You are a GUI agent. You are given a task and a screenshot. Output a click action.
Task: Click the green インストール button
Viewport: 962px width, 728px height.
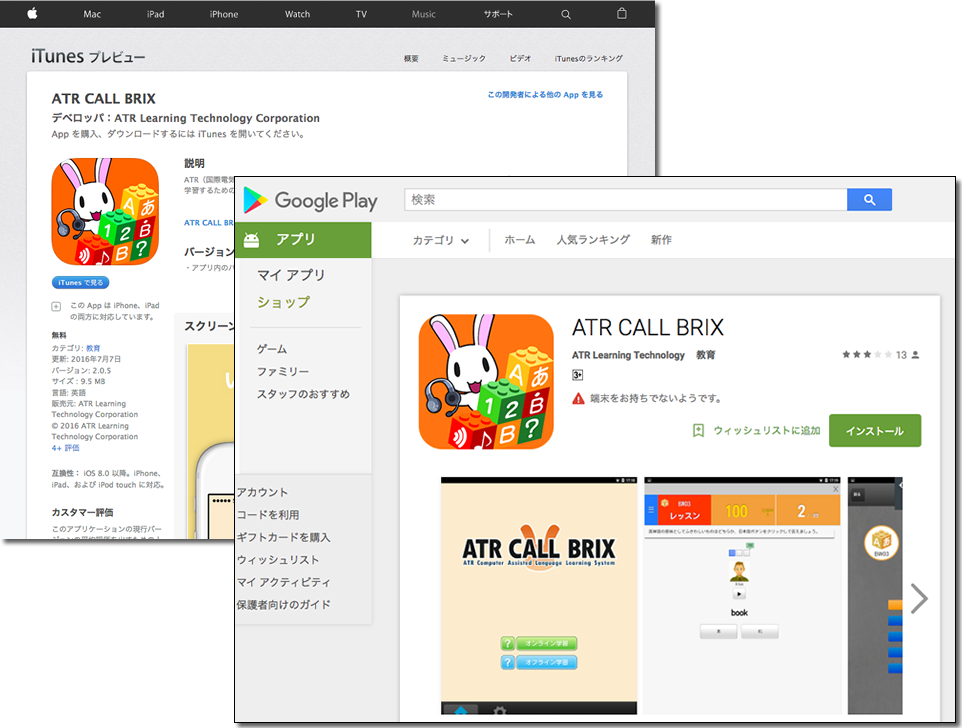tap(874, 431)
